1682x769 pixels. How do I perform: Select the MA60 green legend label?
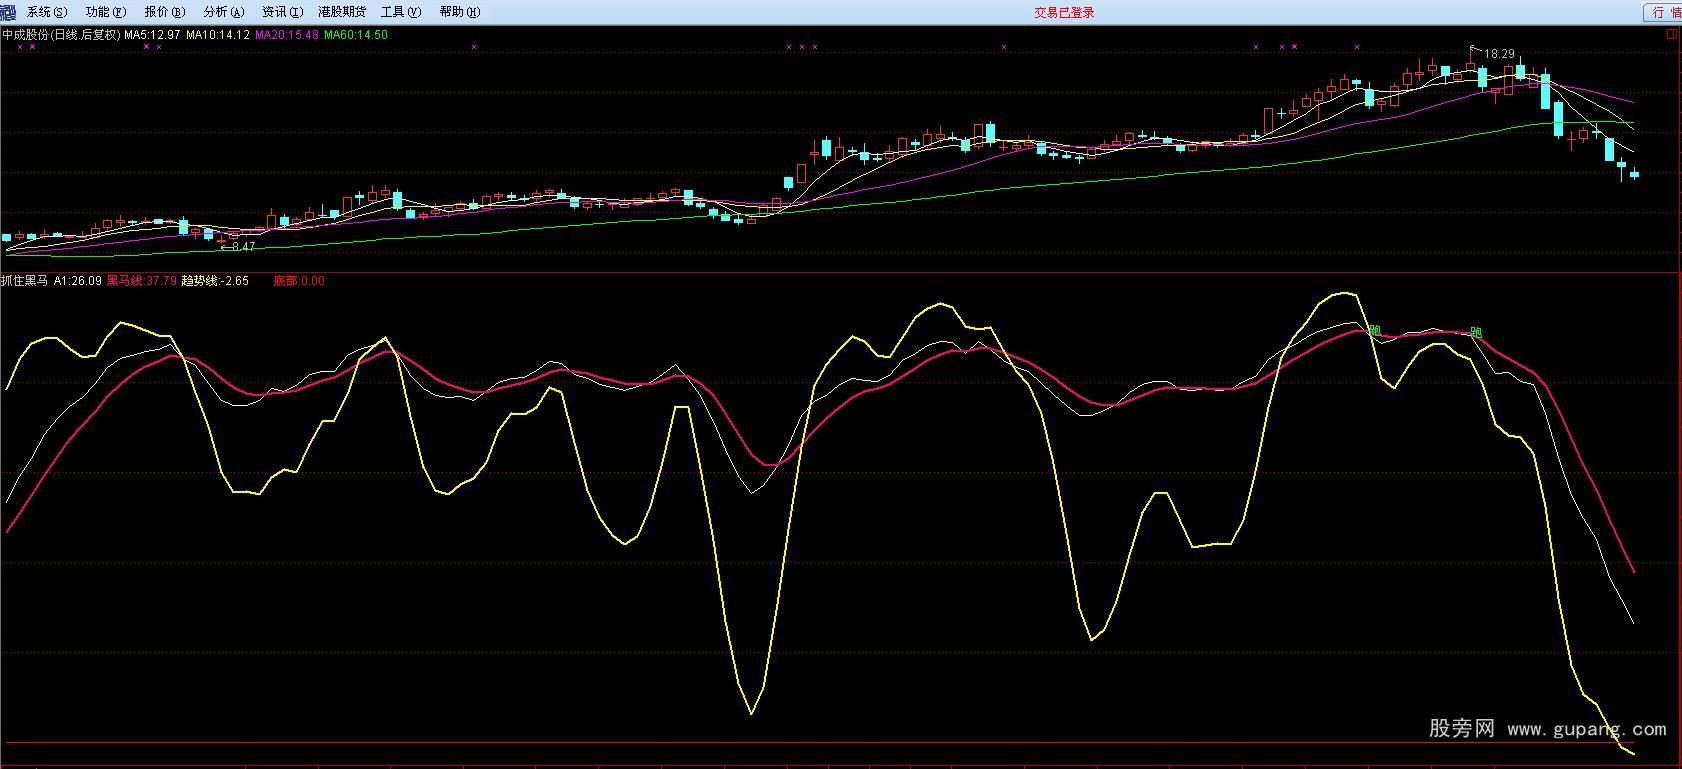click(x=356, y=35)
